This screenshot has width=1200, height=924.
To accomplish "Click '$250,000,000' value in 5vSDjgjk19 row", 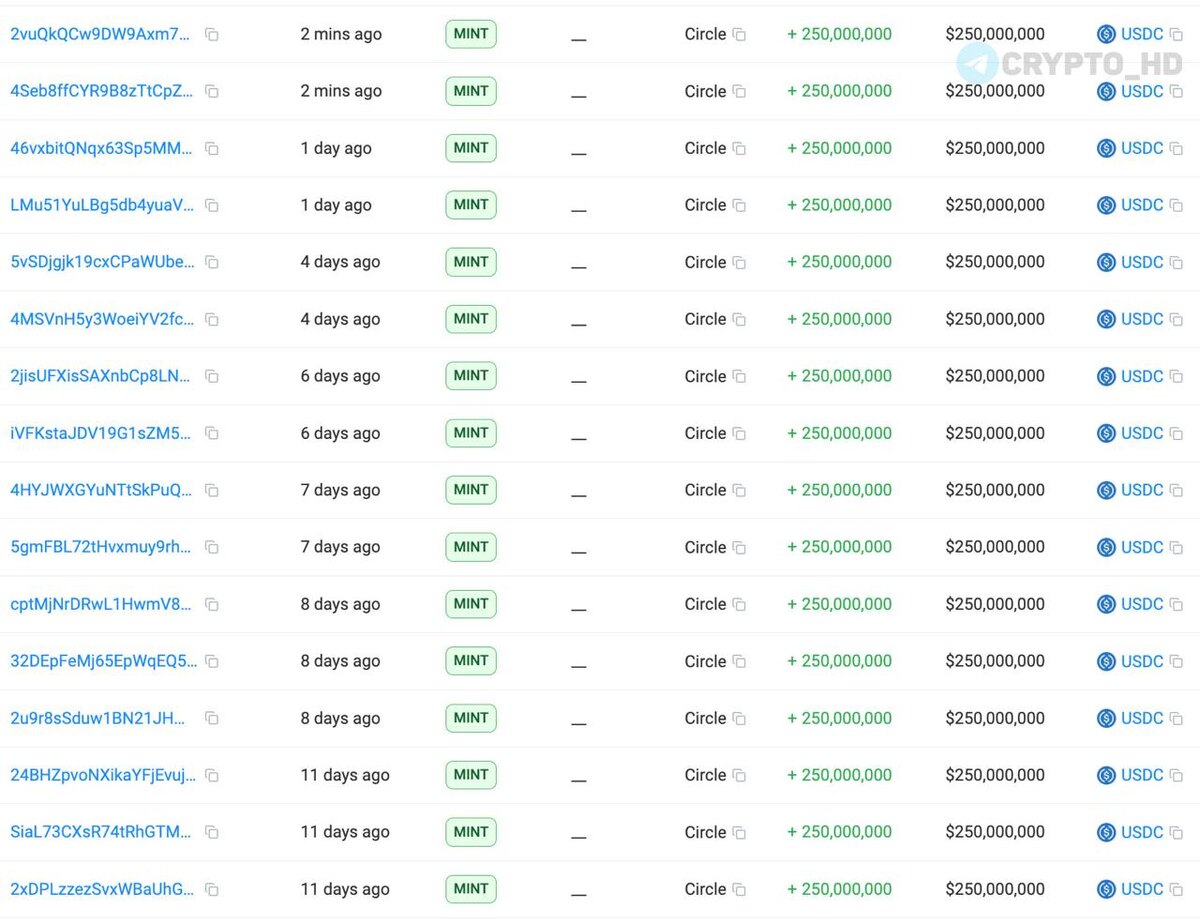I will (x=995, y=262).
